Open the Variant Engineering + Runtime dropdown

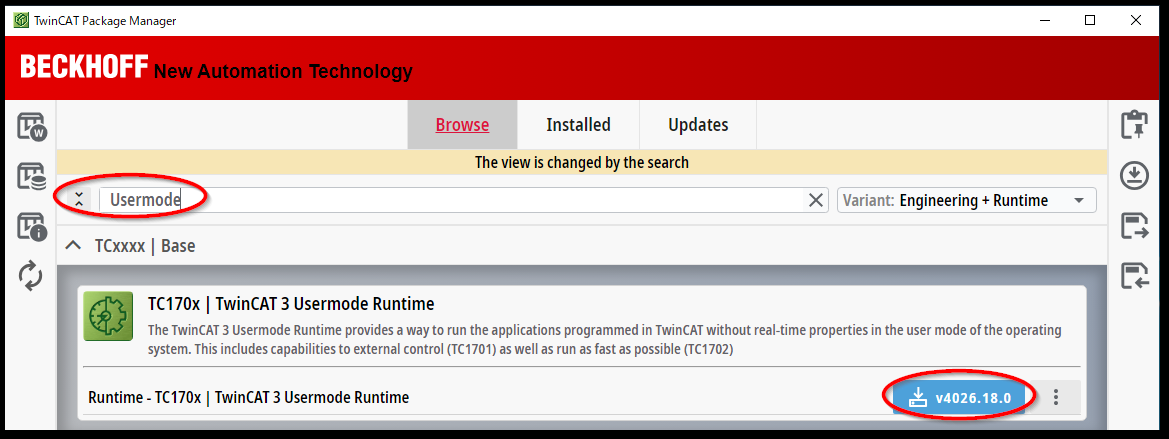click(966, 200)
